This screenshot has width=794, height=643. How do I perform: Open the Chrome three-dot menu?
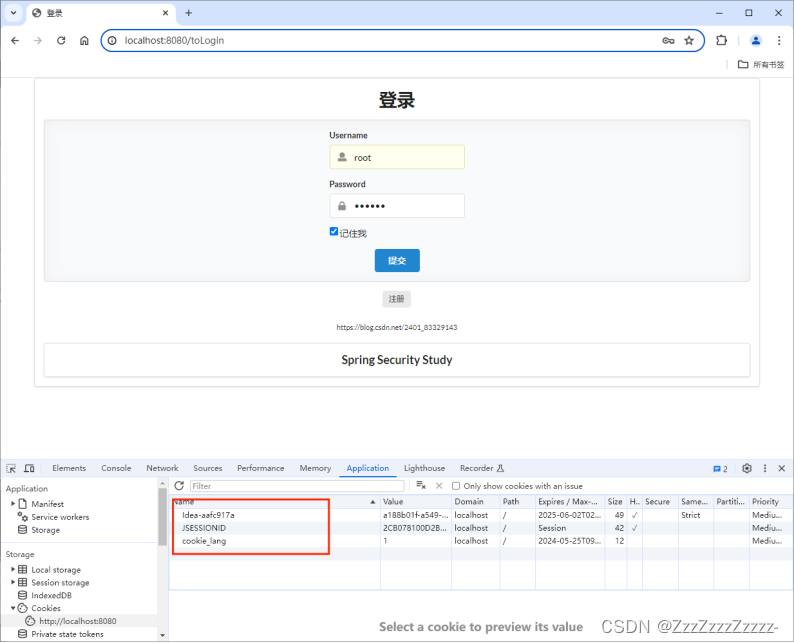coord(779,41)
